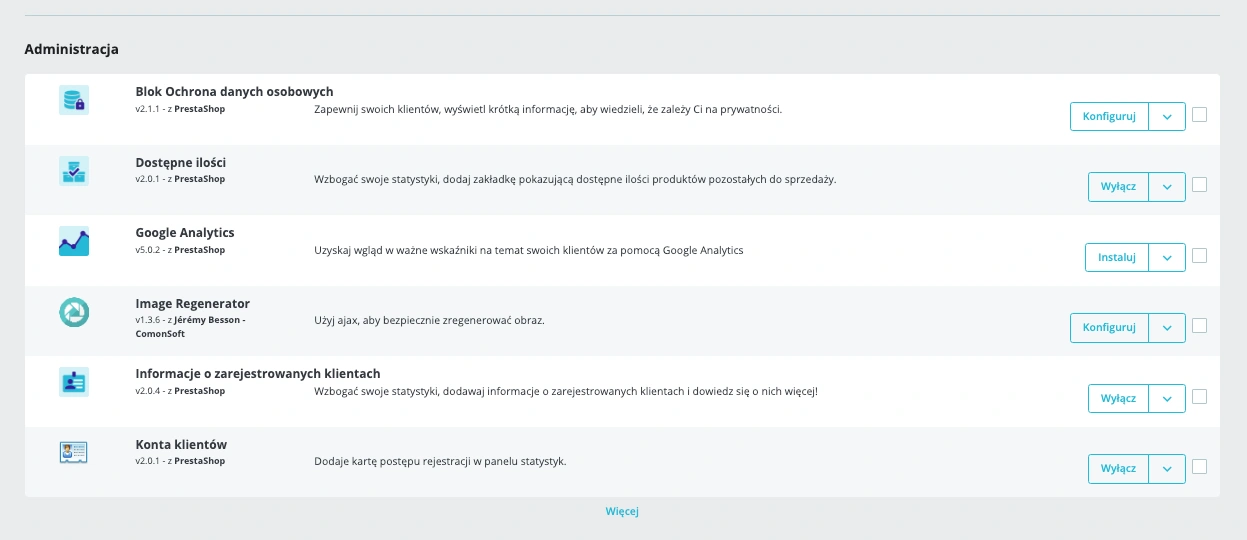Screen dimensions: 1247x540
Task: Click the Blok Ochrona danych osobowych module icon
Action: tap(74, 100)
